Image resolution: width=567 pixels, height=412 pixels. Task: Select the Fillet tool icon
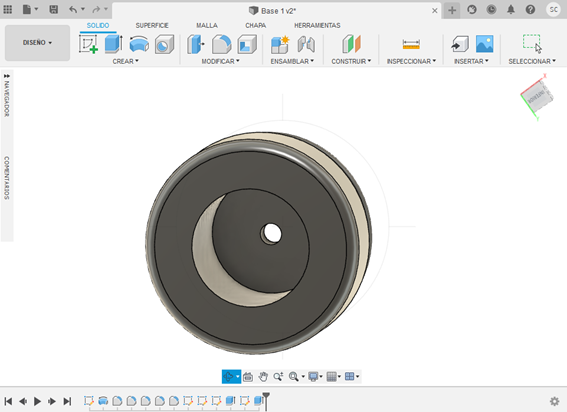coord(221,44)
